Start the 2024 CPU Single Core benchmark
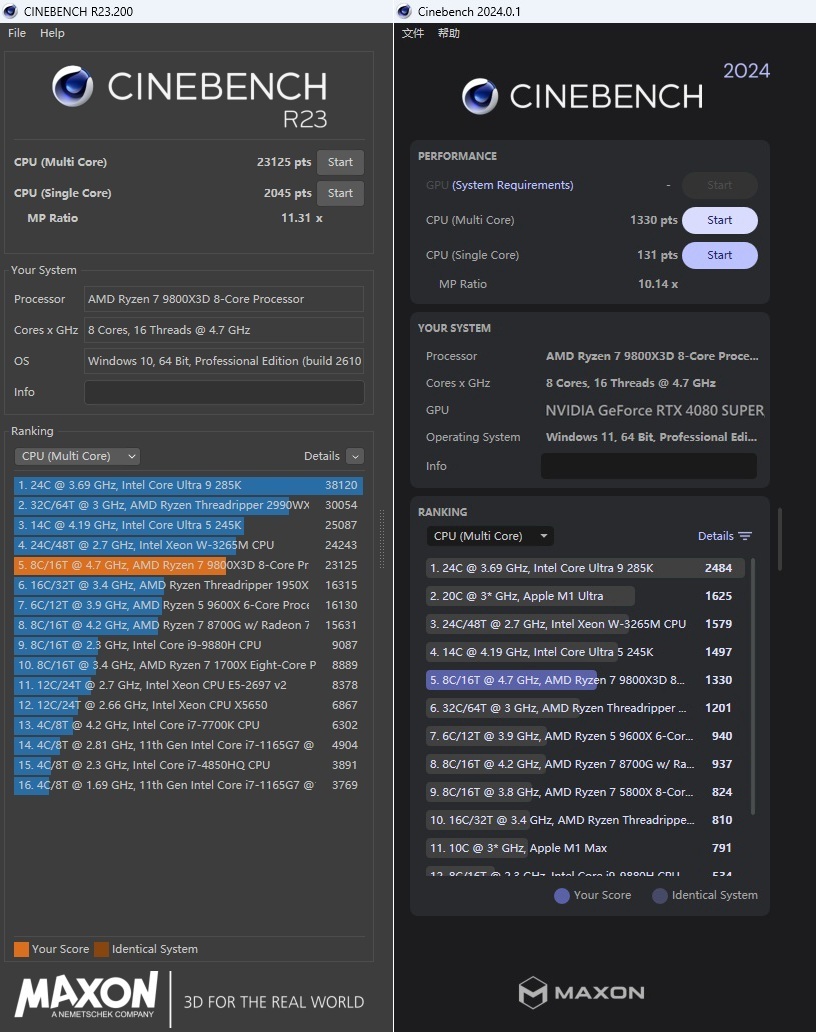 (x=719, y=255)
